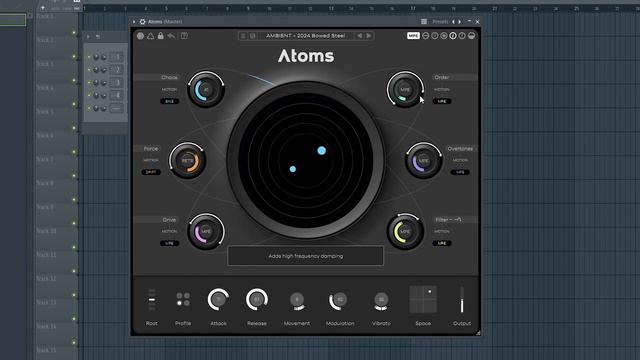
Task: Select next preset in FL wrapper title bar
Action: click(460, 22)
